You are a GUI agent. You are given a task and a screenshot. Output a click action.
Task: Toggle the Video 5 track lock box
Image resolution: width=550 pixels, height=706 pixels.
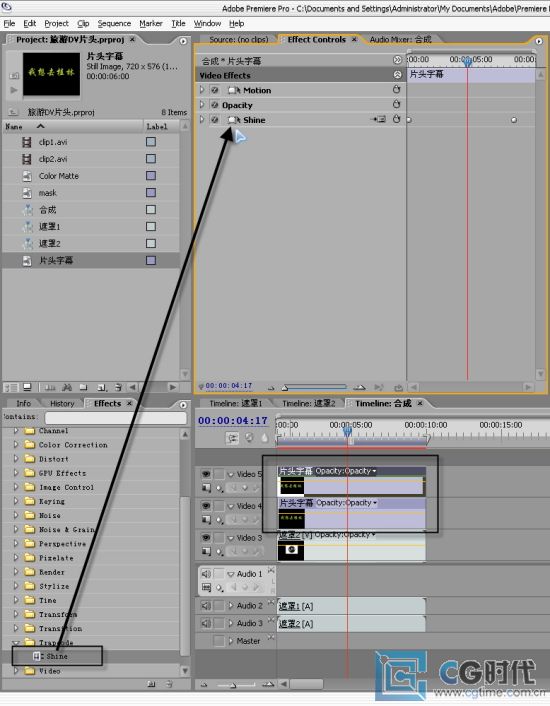click(x=219, y=474)
